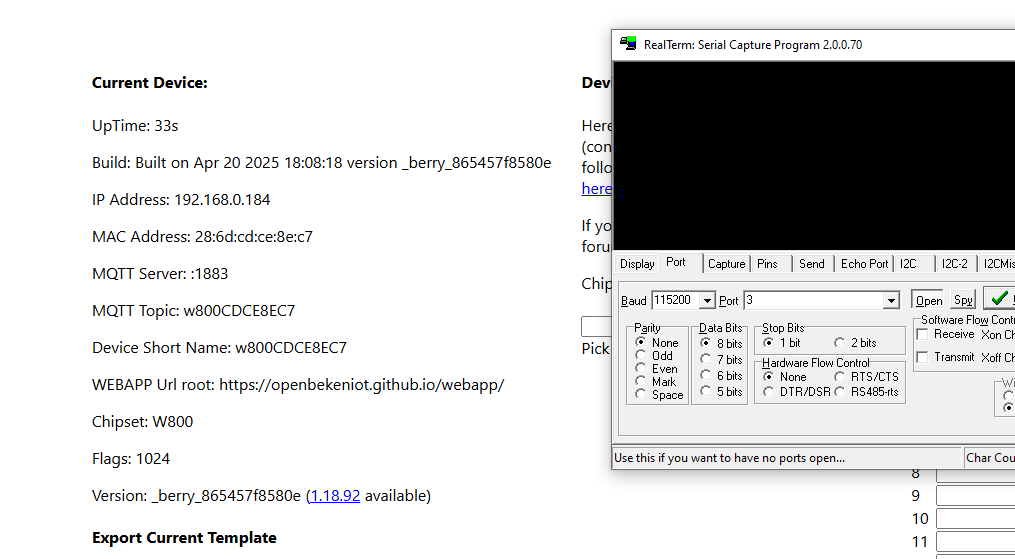The height and width of the screenshot is (559, 1015).
Task: Switch to the I2C-2 tab
Action: pyautogui.click(x=955, y=263)
